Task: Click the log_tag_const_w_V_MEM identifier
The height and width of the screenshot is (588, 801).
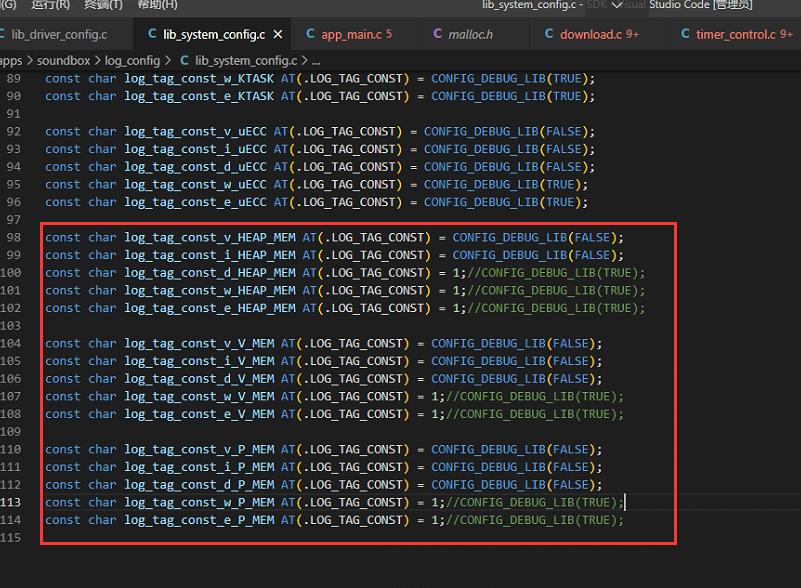Action: click(x=199, y=396)
